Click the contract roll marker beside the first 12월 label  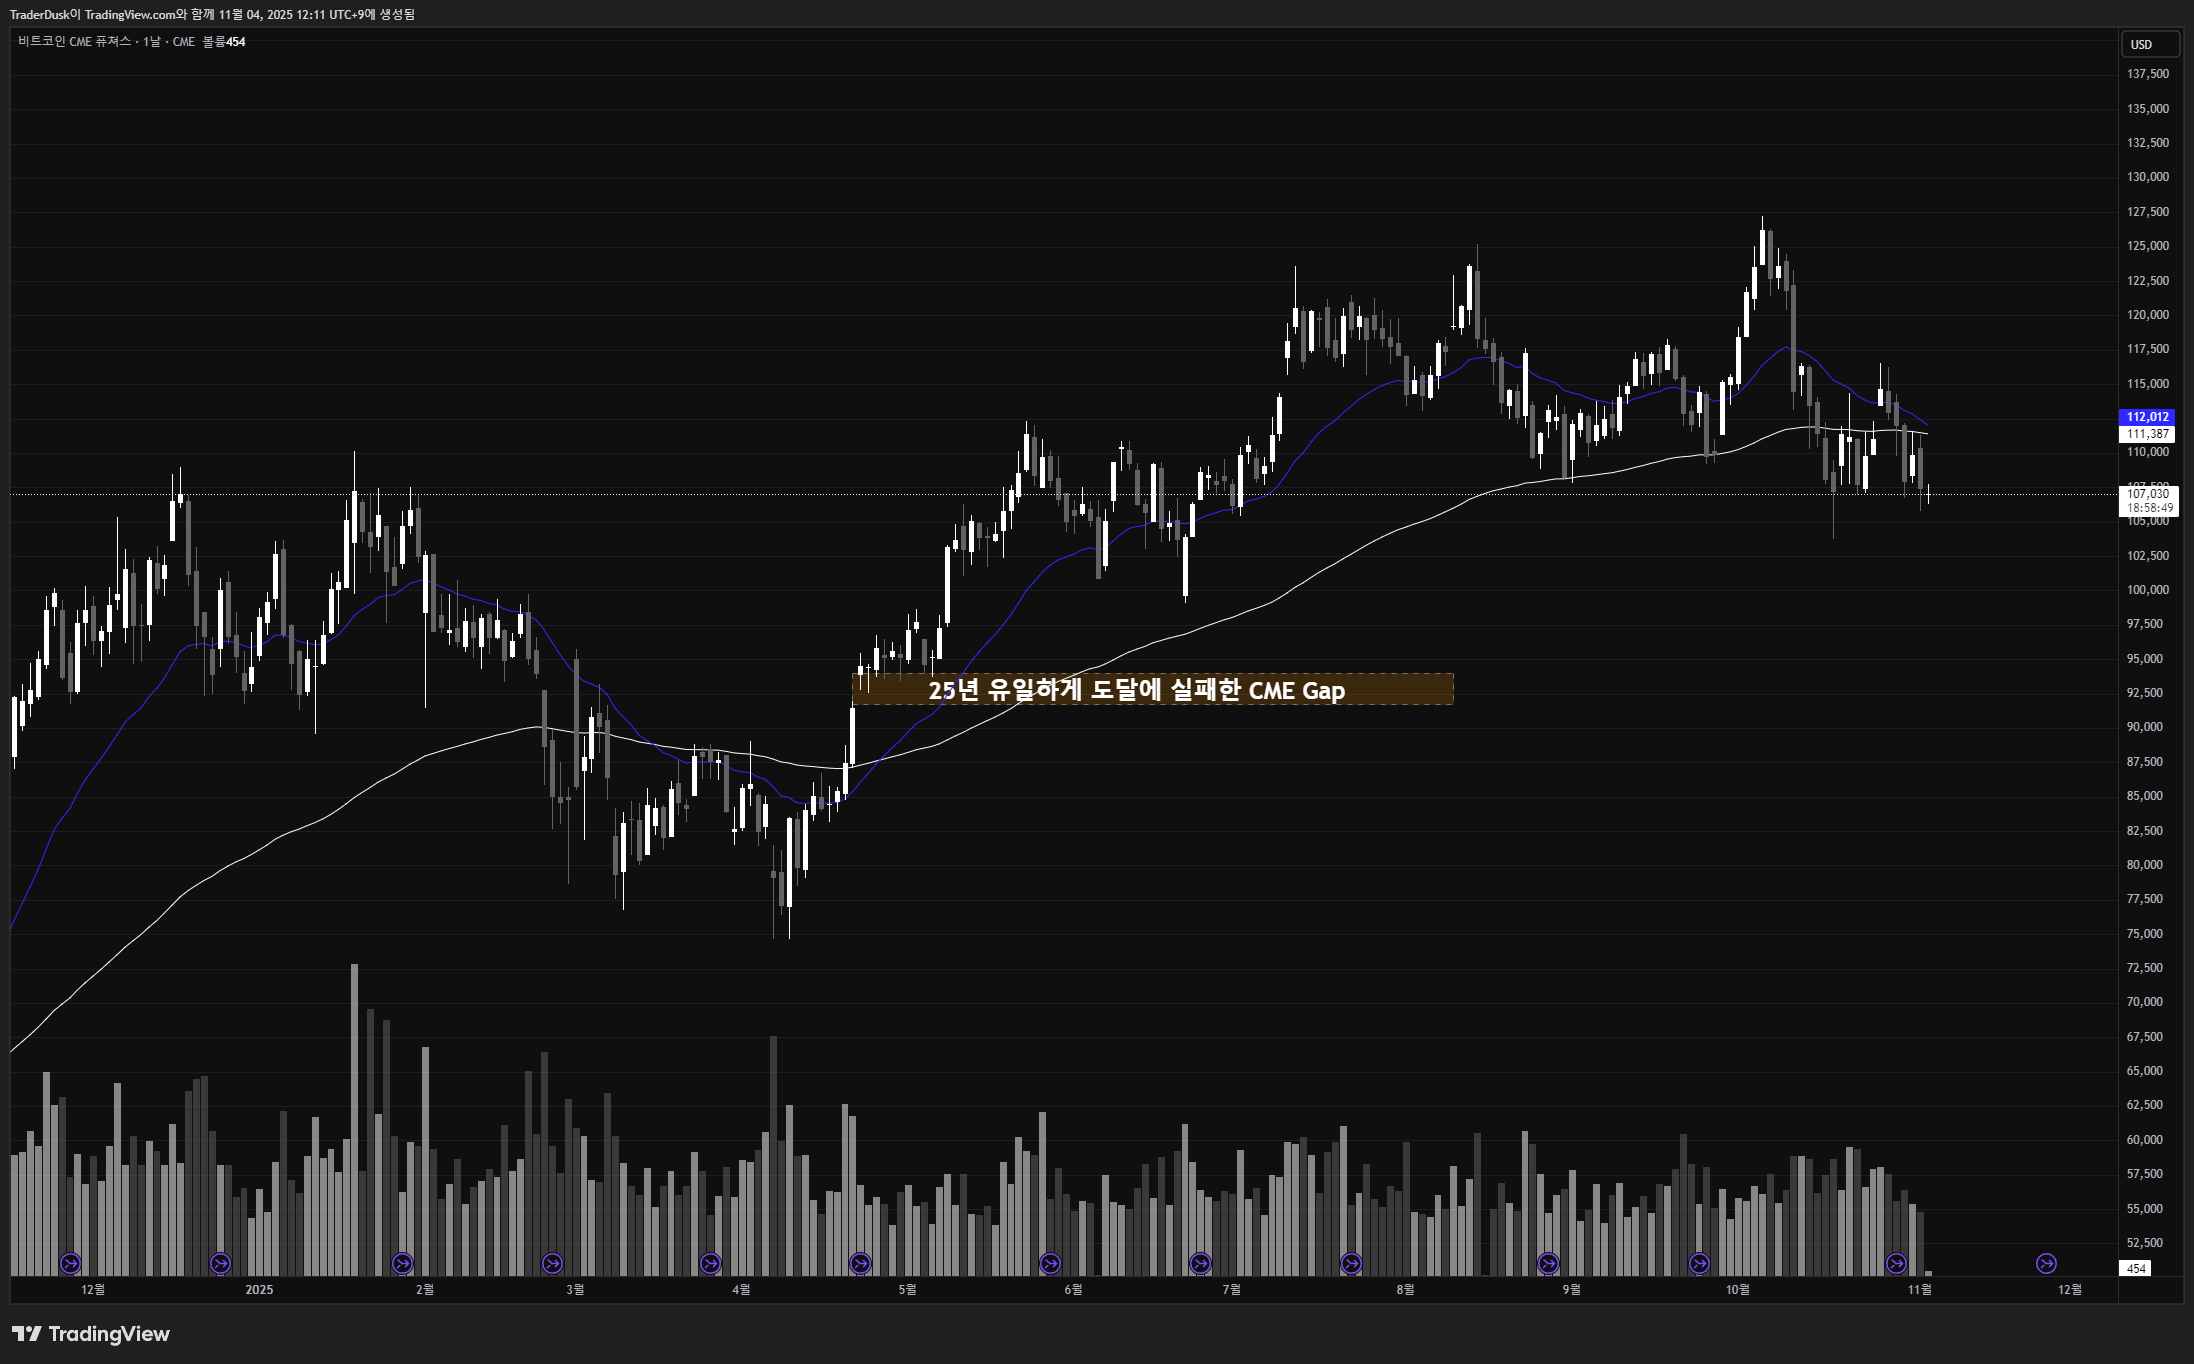70,1263
